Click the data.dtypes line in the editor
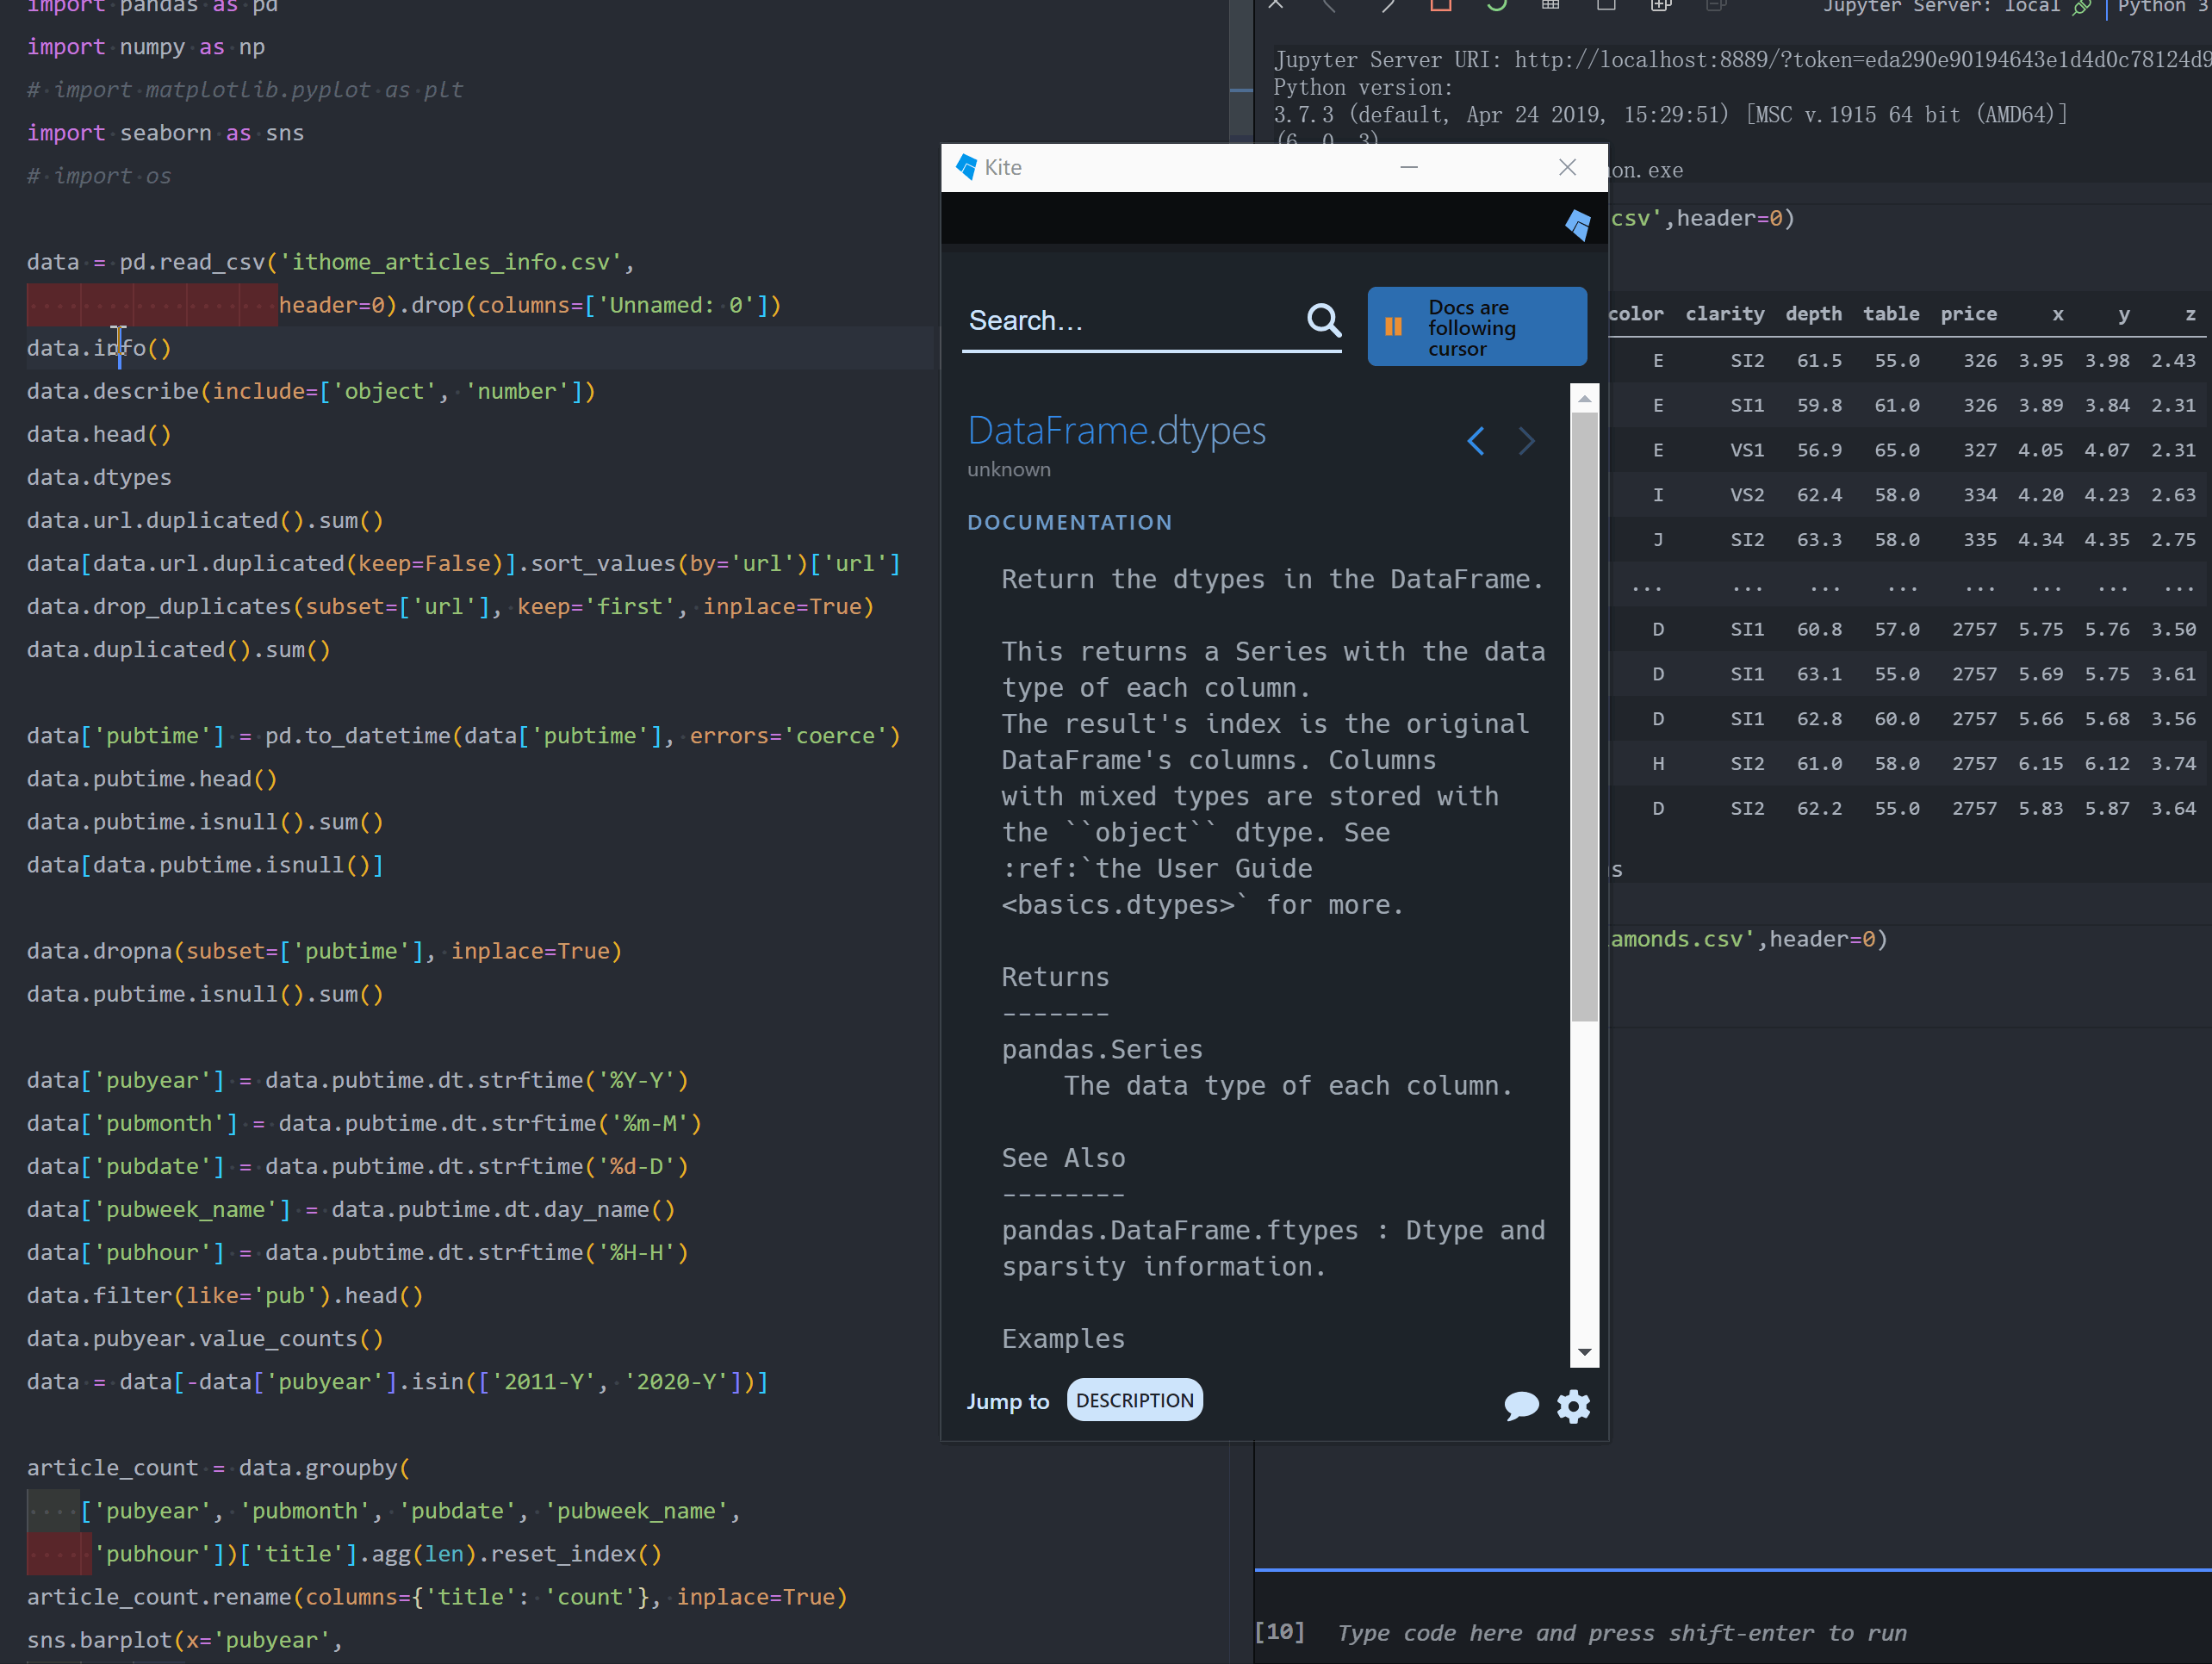This screenshot has height=1664, width=2212. [x=99, y=477]
